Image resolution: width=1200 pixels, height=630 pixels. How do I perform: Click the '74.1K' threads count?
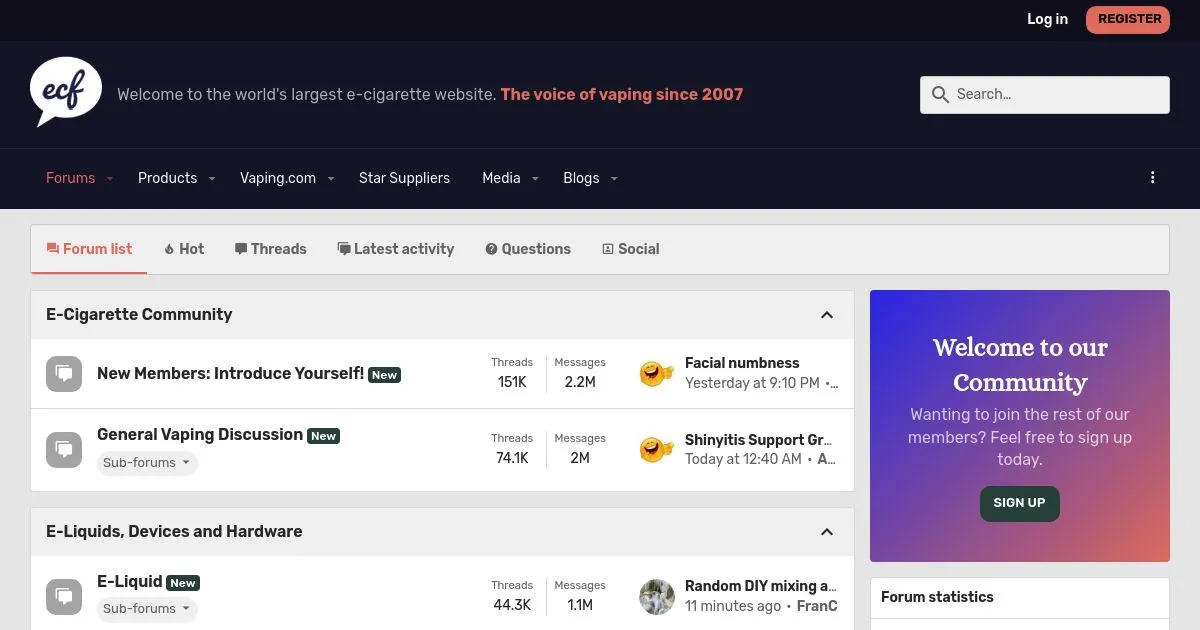512,458
